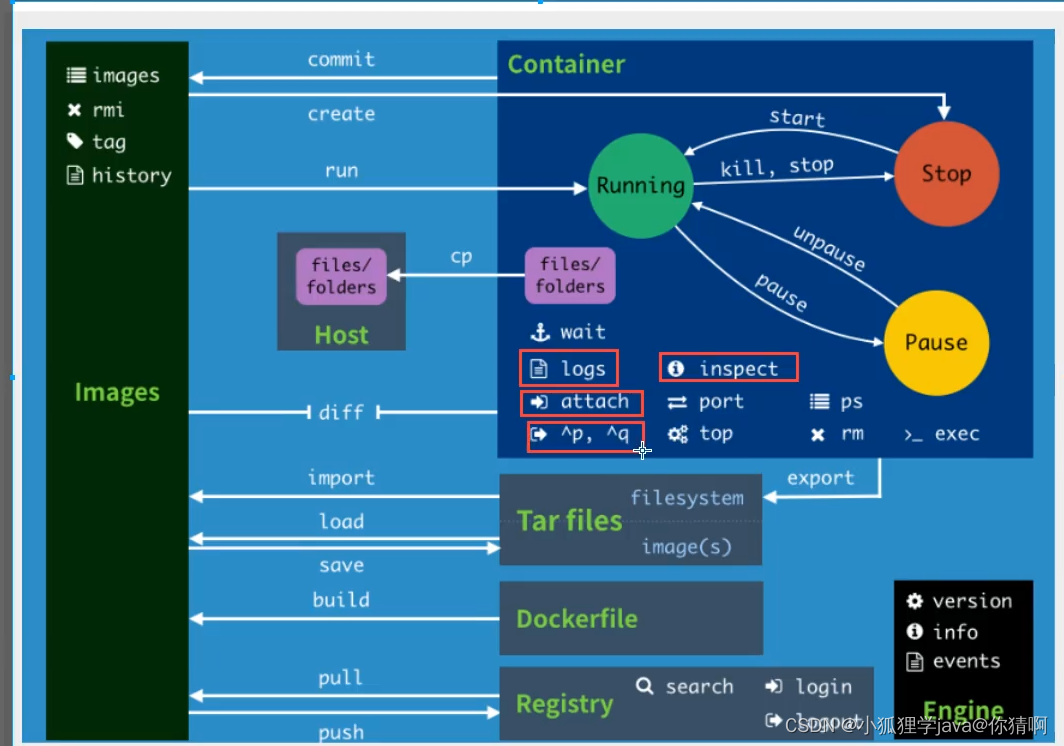1064x746 pixels.
Task: Click the commit label
Action: 341,60
